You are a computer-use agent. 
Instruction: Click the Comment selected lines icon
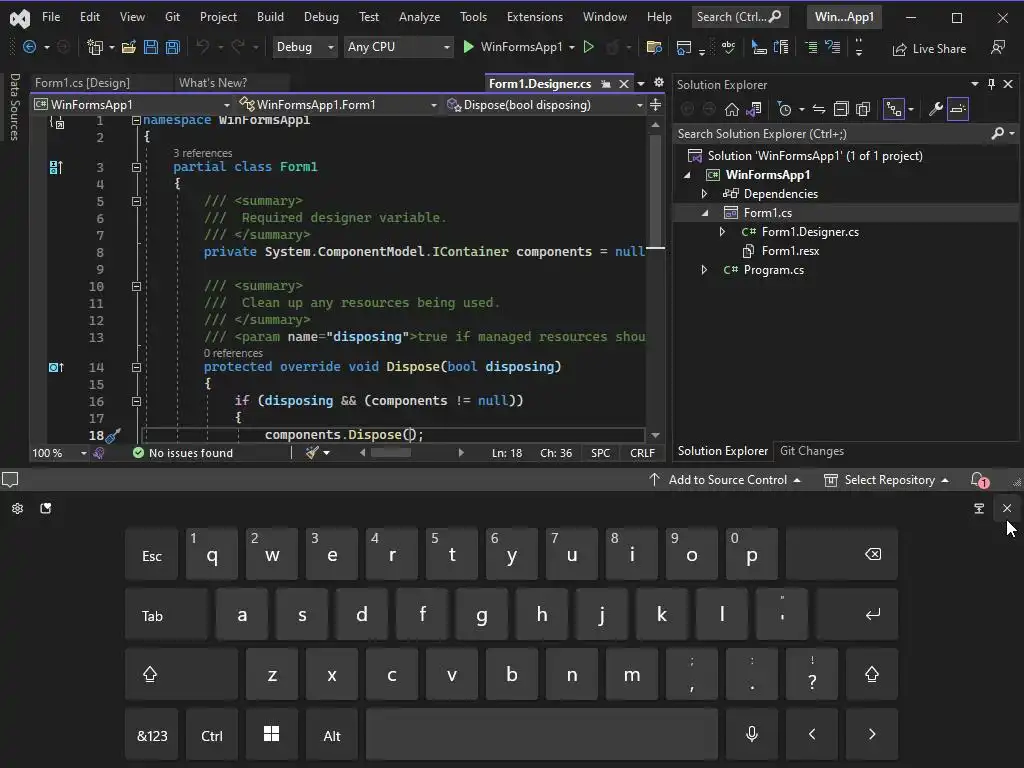tap(811, 47)
